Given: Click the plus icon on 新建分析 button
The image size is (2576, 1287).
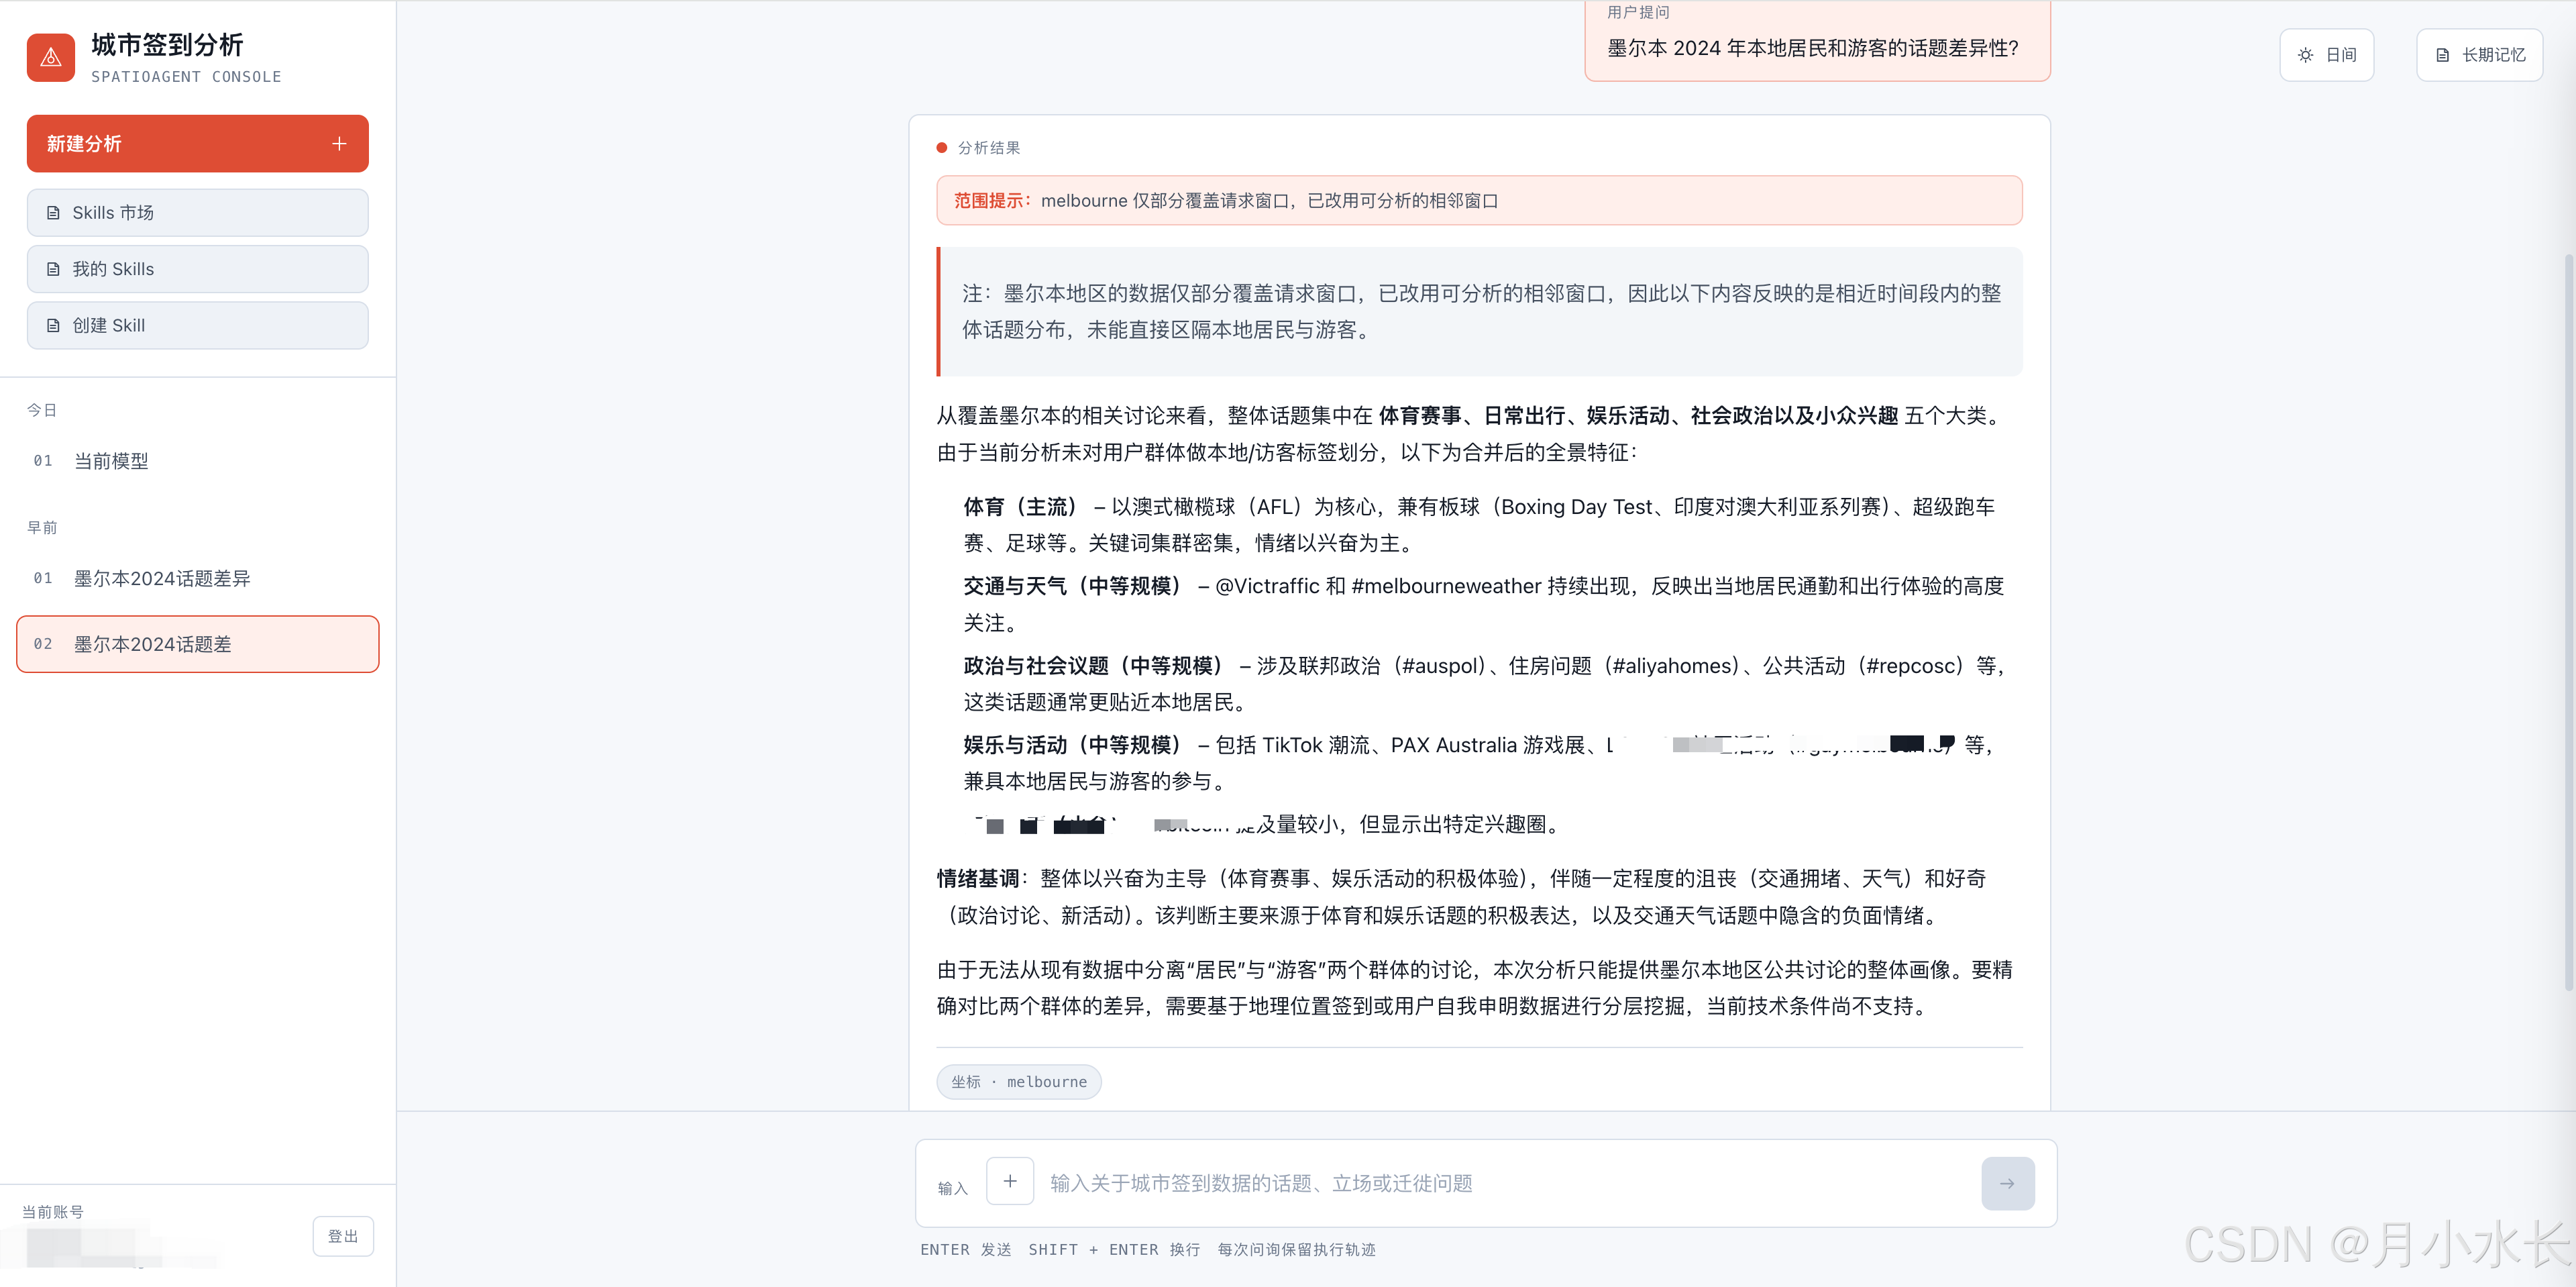Looking at the screenshot, I should point(340,144).
